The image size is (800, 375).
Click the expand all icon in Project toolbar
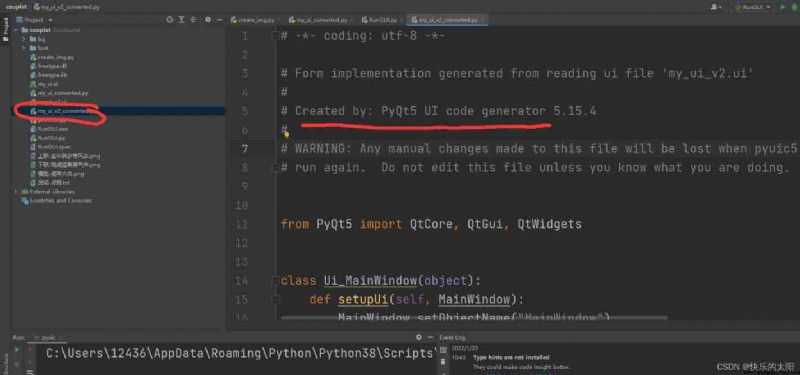tap(182, 20)
